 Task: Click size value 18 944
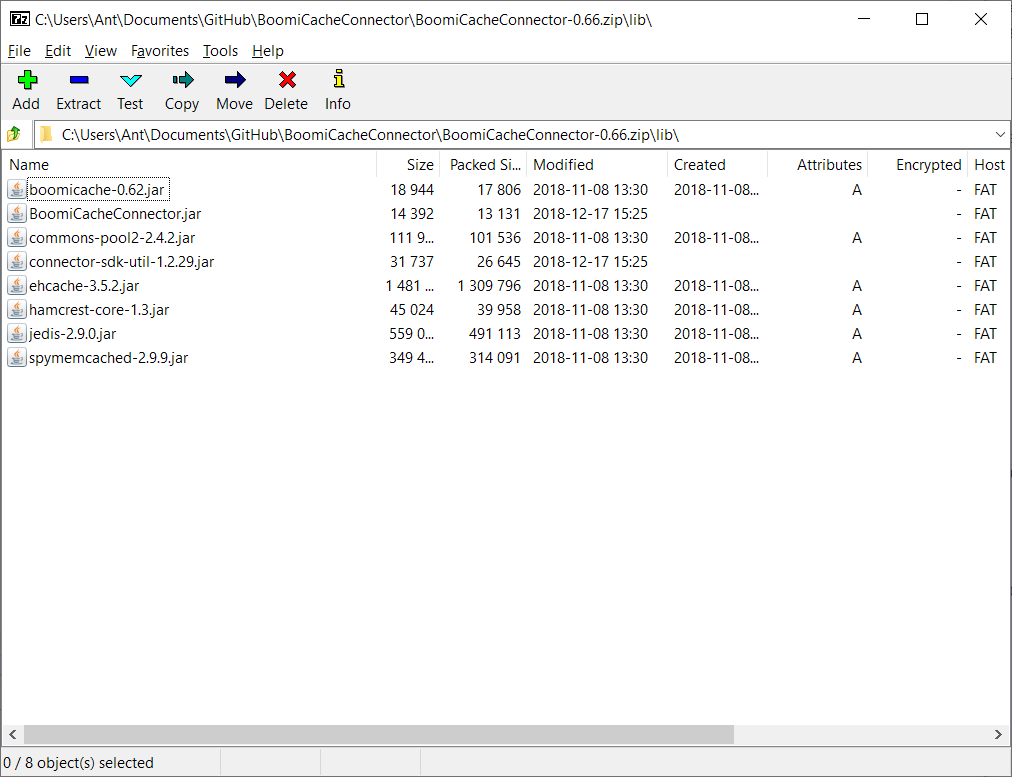pos(412,190)
